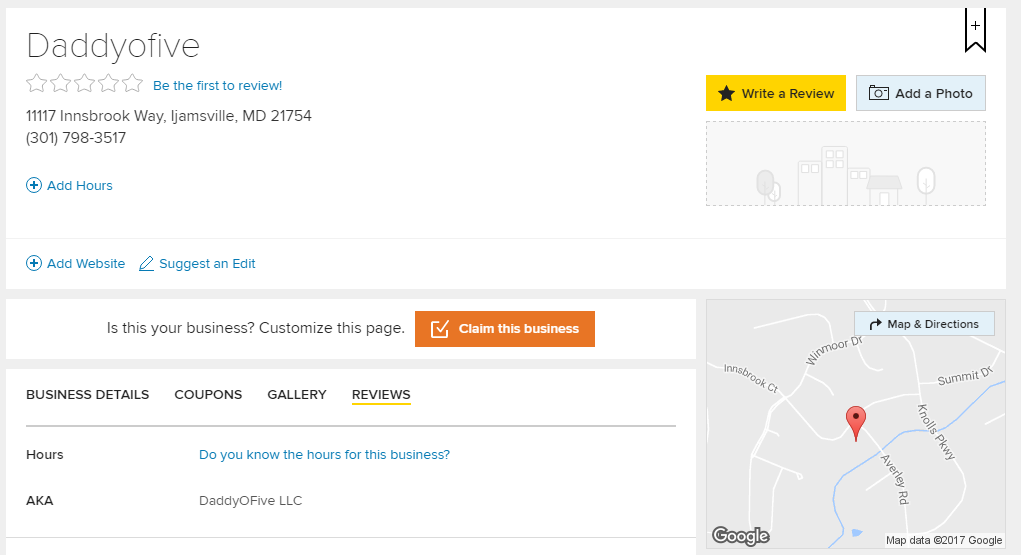The image size is (1021, 555).
Task: Click the arrow icon in Map & Directions
Action: [x=875, y=324]
